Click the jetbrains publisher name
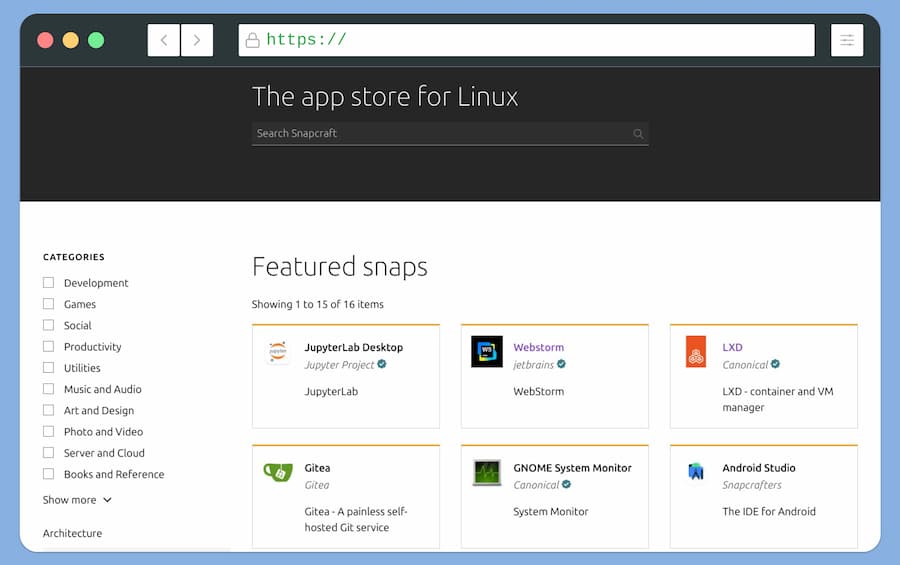The image size is (900, 565). pyautogui.click(x=533, y=365)
